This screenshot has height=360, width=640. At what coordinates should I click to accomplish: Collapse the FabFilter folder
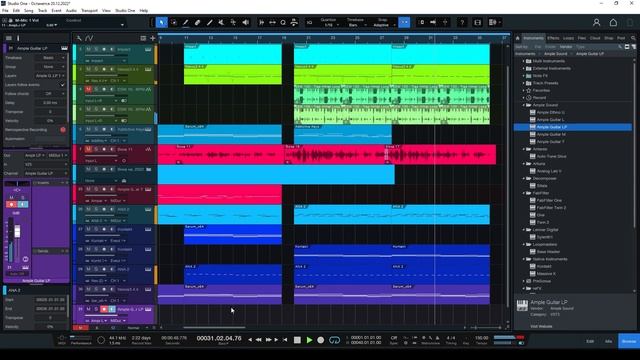click(524, 193)
